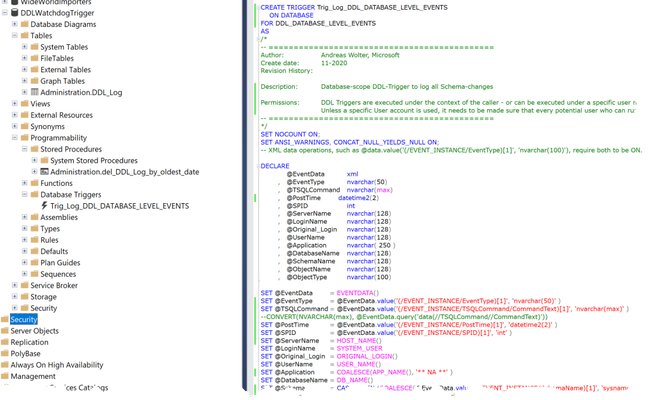Click the SET NOCOUNT ON line

pos(290,134)
